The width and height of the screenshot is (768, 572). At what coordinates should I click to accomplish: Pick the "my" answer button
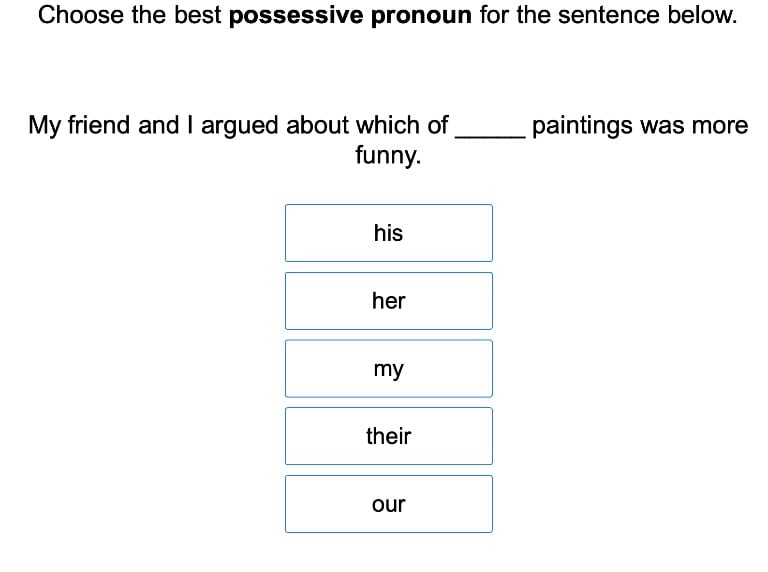coord(388,369)
